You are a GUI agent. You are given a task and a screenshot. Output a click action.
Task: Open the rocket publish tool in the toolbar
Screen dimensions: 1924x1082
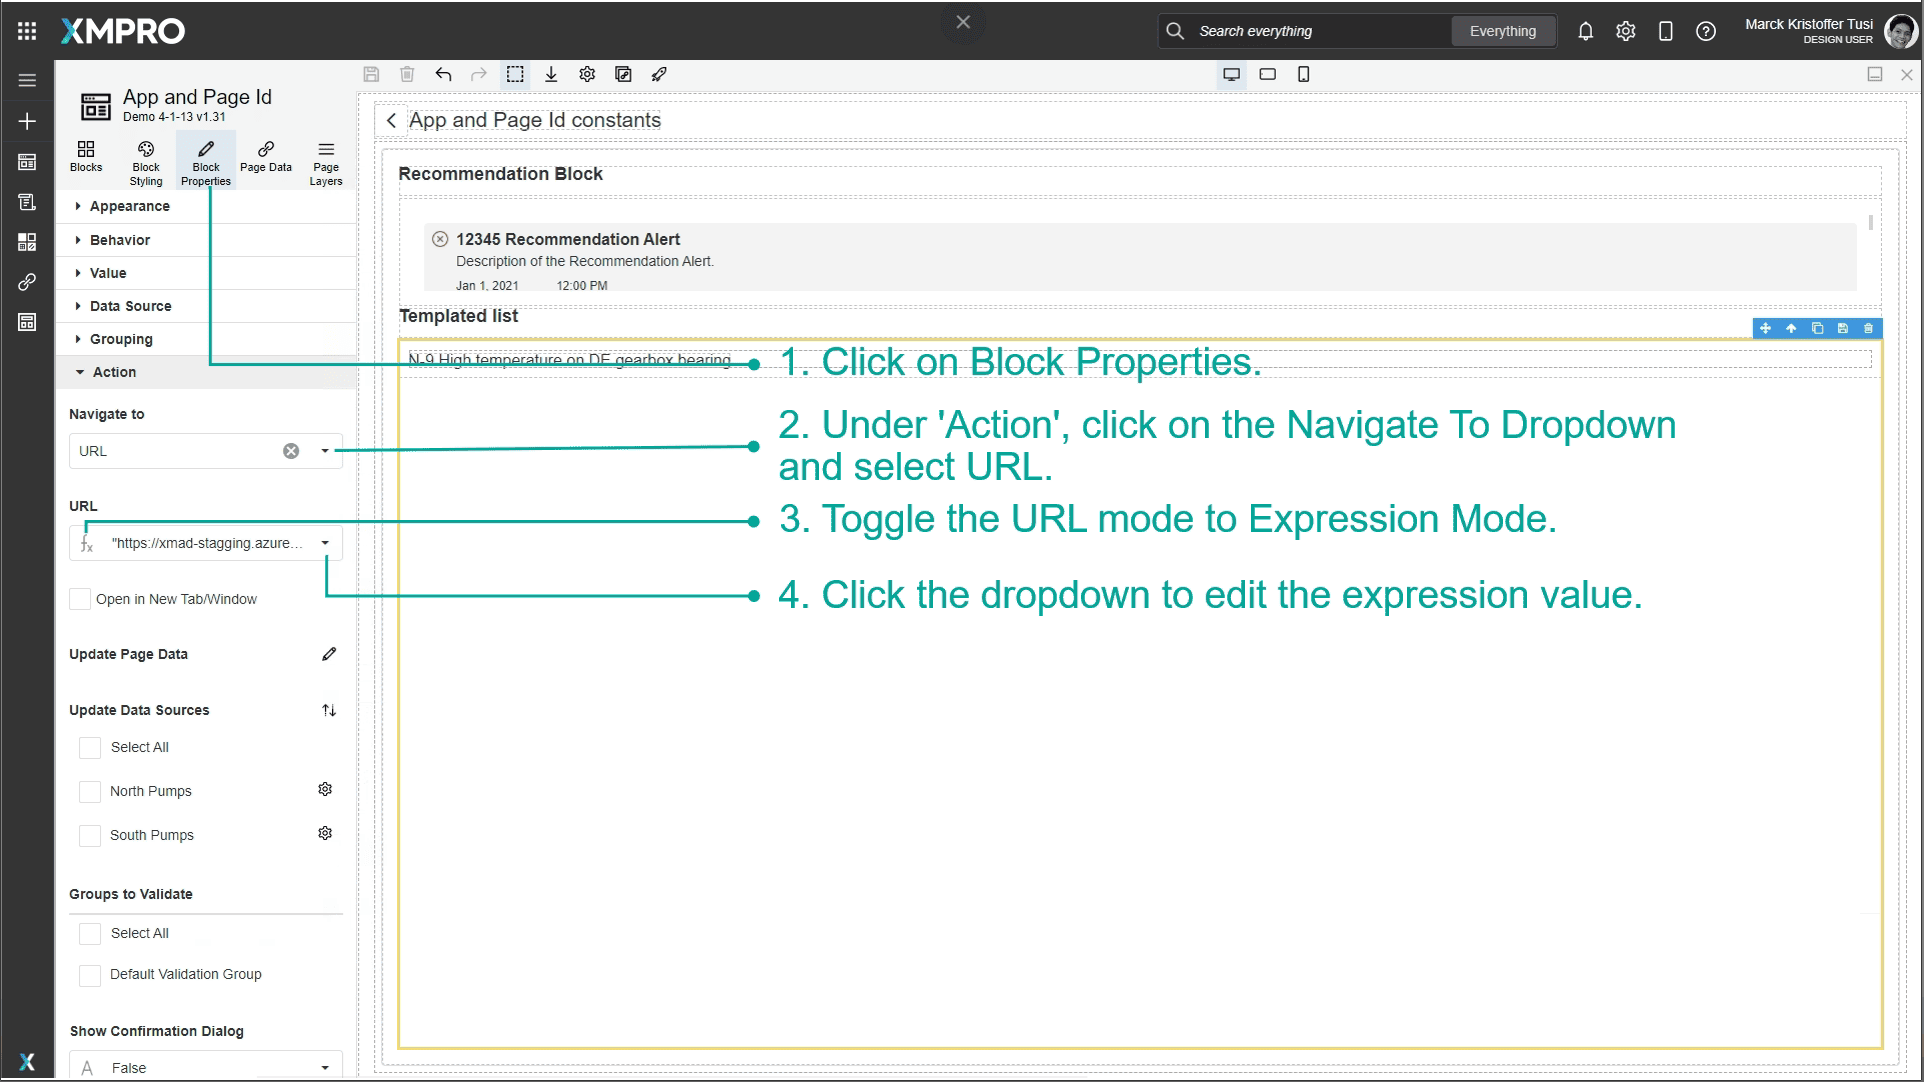click(x=659, y=74)
